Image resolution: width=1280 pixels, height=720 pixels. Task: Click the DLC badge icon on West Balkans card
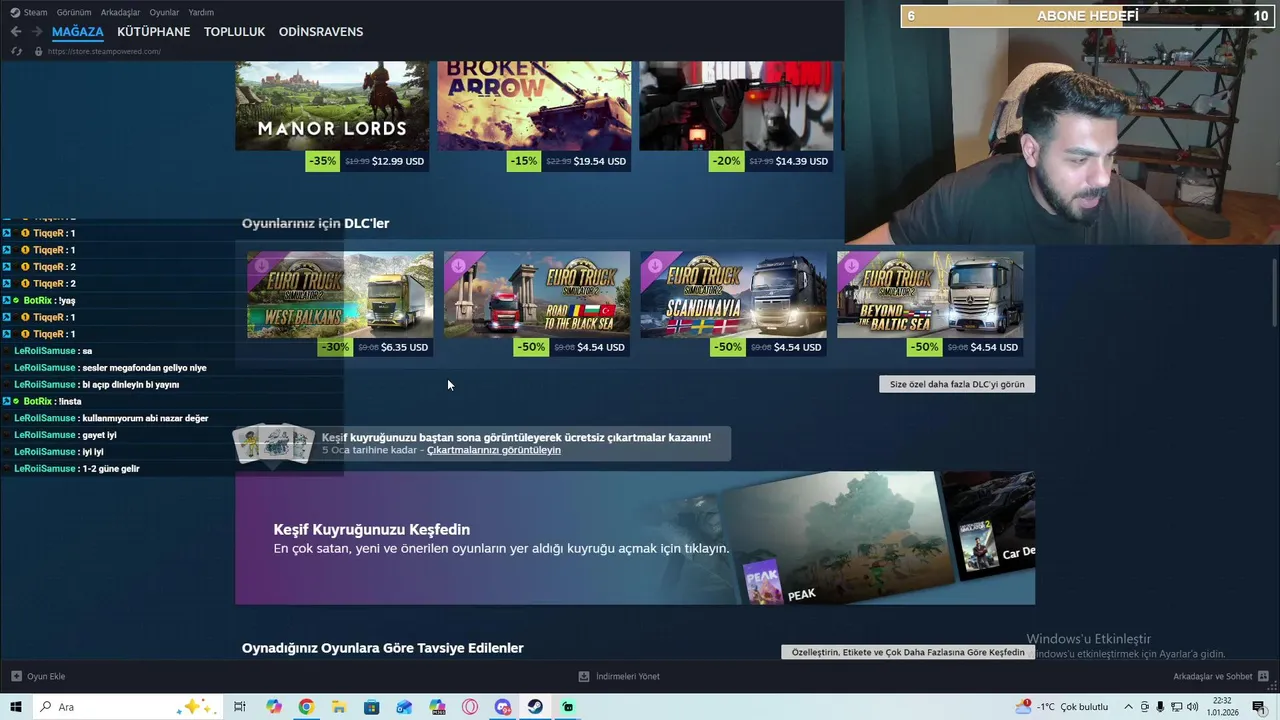pyautogui.click(x=262, y=266)
